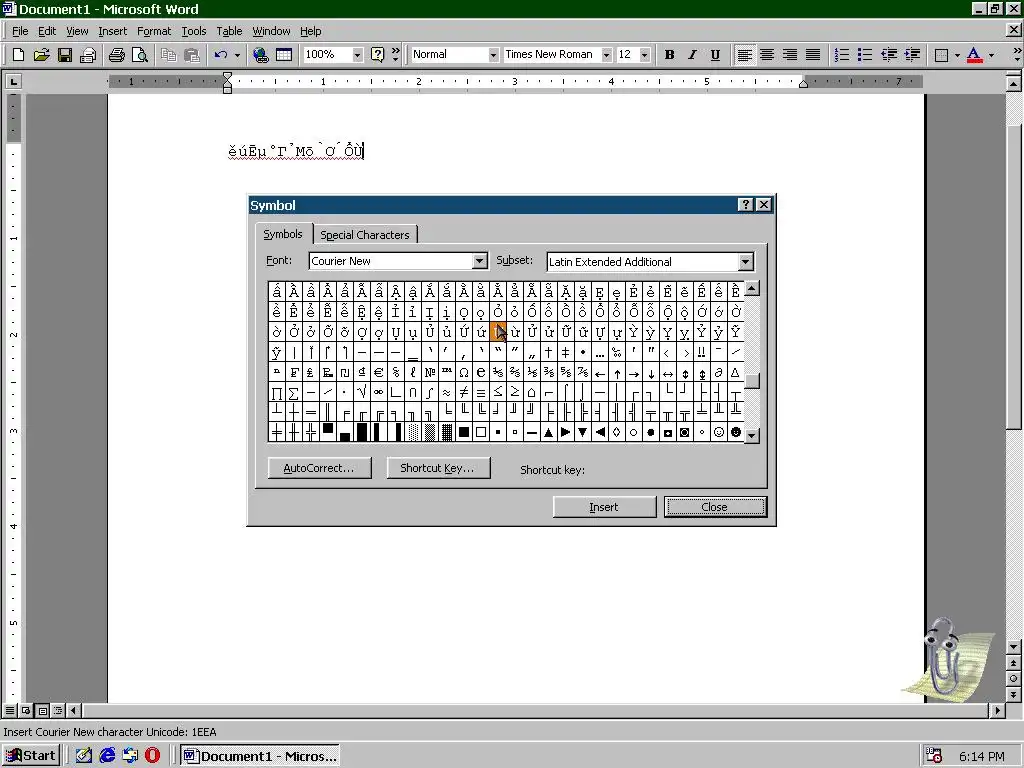Open the Format menu
Image resolution: width=1024 pixels, height=768 pixels.
pyautogui.click(x=154, y=31)
